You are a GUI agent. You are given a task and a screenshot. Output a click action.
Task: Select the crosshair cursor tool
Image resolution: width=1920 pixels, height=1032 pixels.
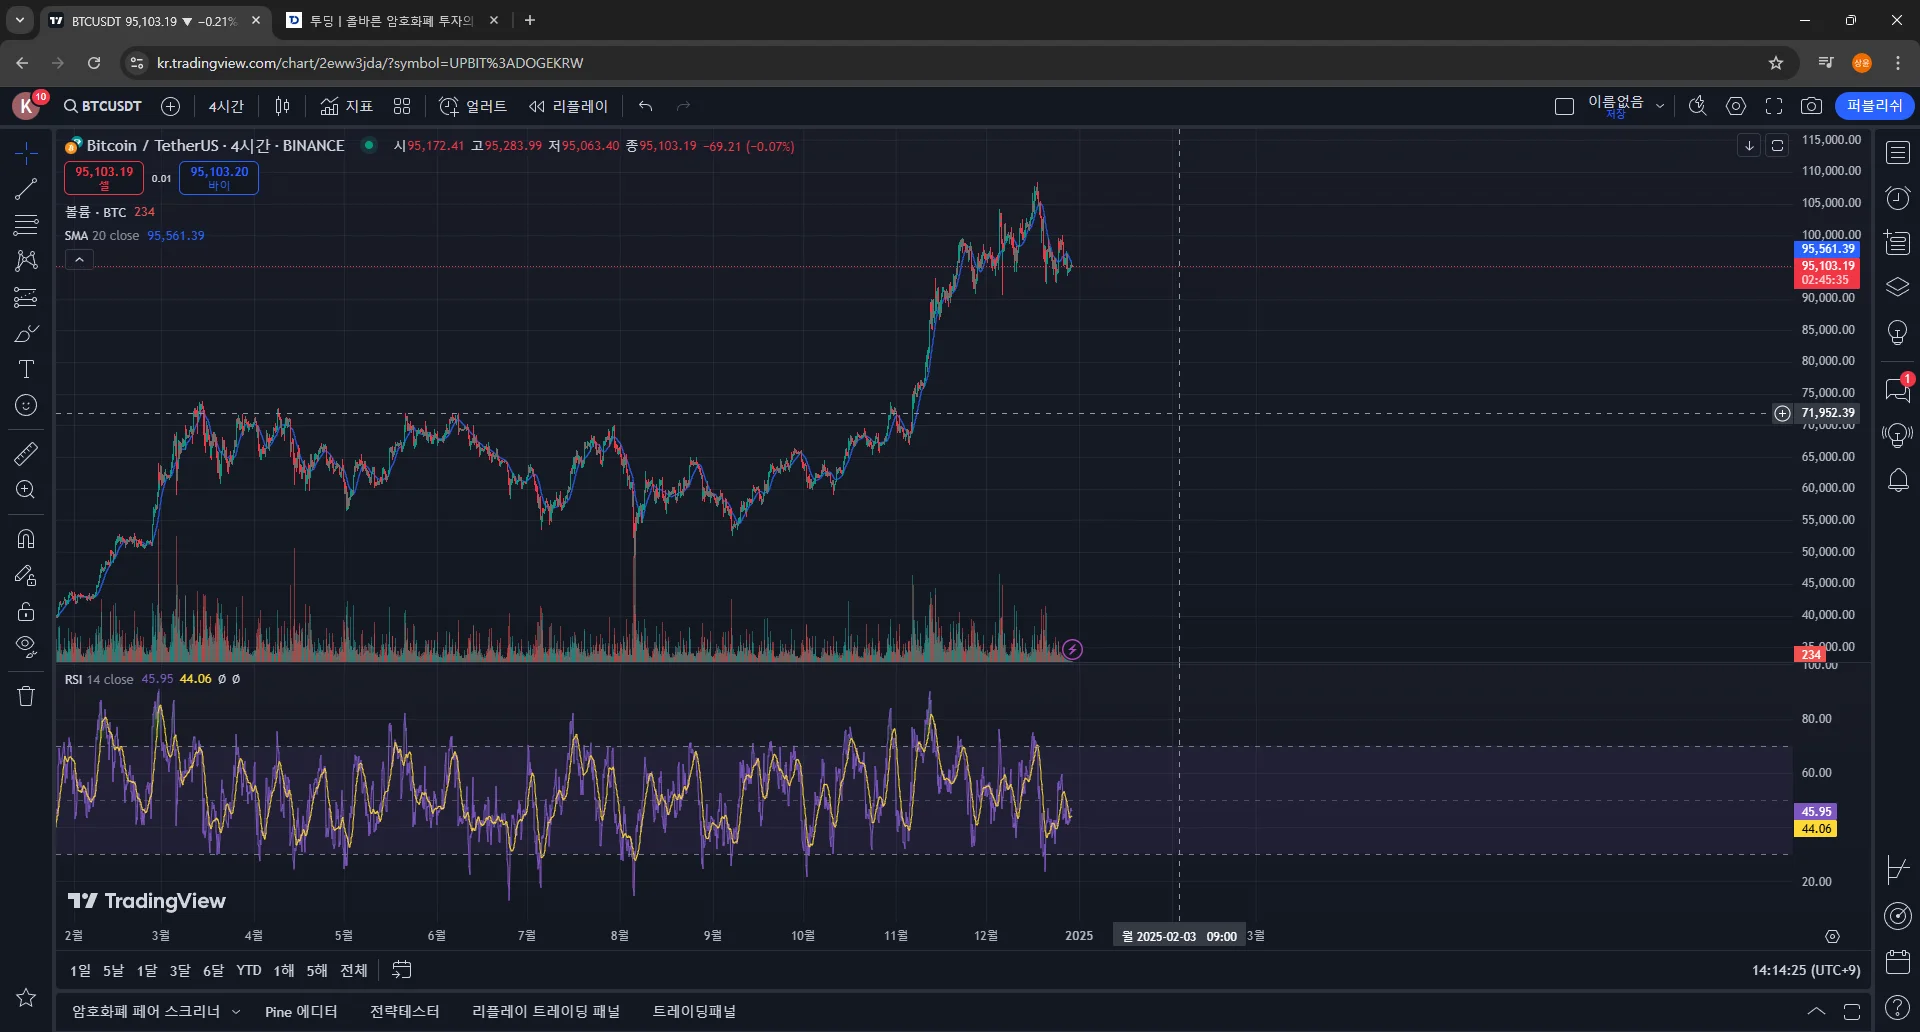pos(26,152)
